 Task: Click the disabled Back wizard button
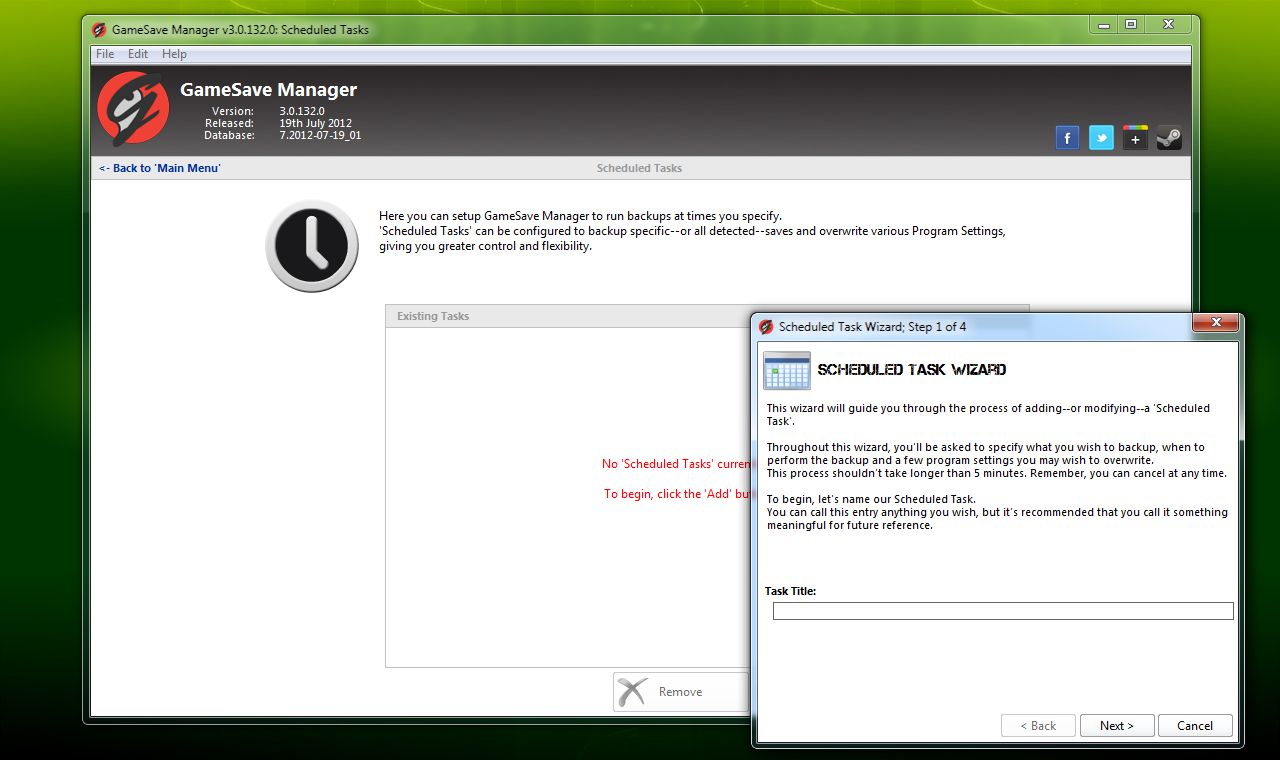click(x=1038, y=726)
